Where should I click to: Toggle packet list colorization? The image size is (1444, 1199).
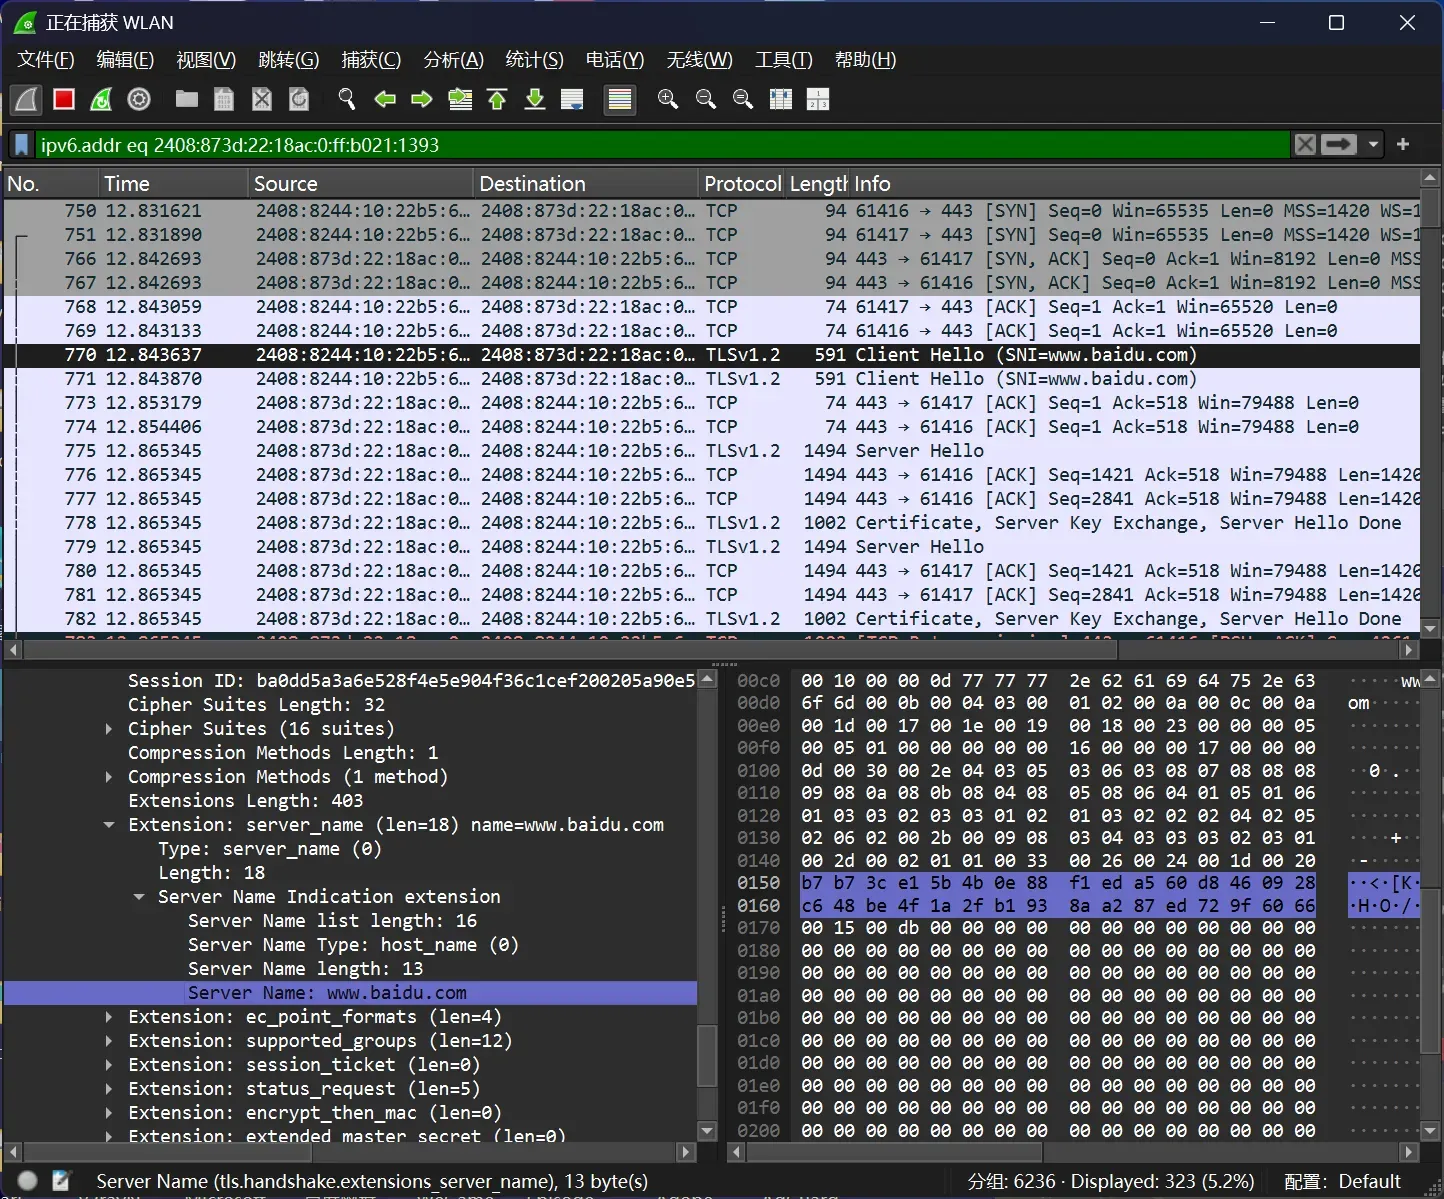coord(620,99)
